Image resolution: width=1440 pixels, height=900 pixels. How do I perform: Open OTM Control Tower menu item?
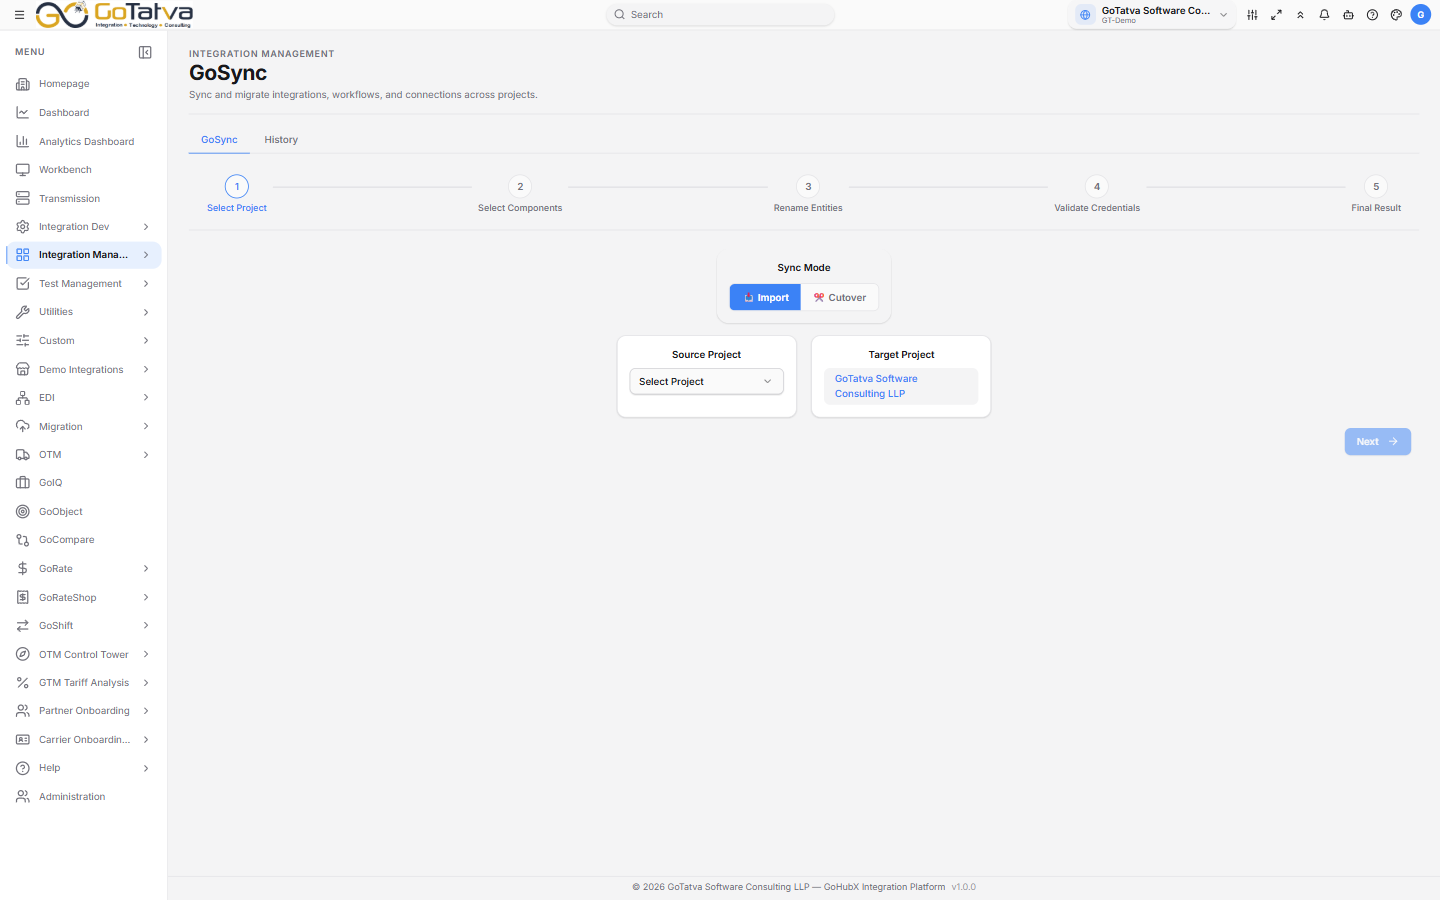click(x=84, y=655)
